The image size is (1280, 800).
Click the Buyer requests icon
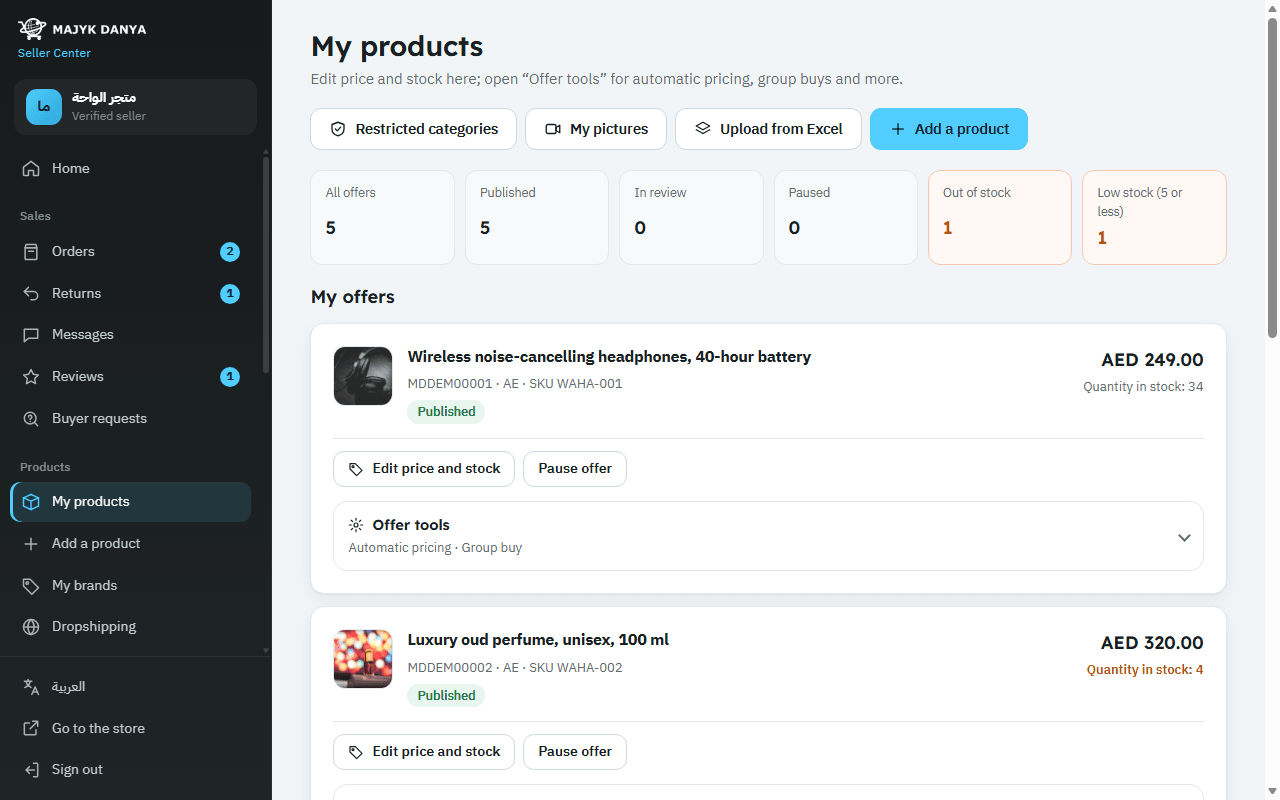(x=32, y=419)
